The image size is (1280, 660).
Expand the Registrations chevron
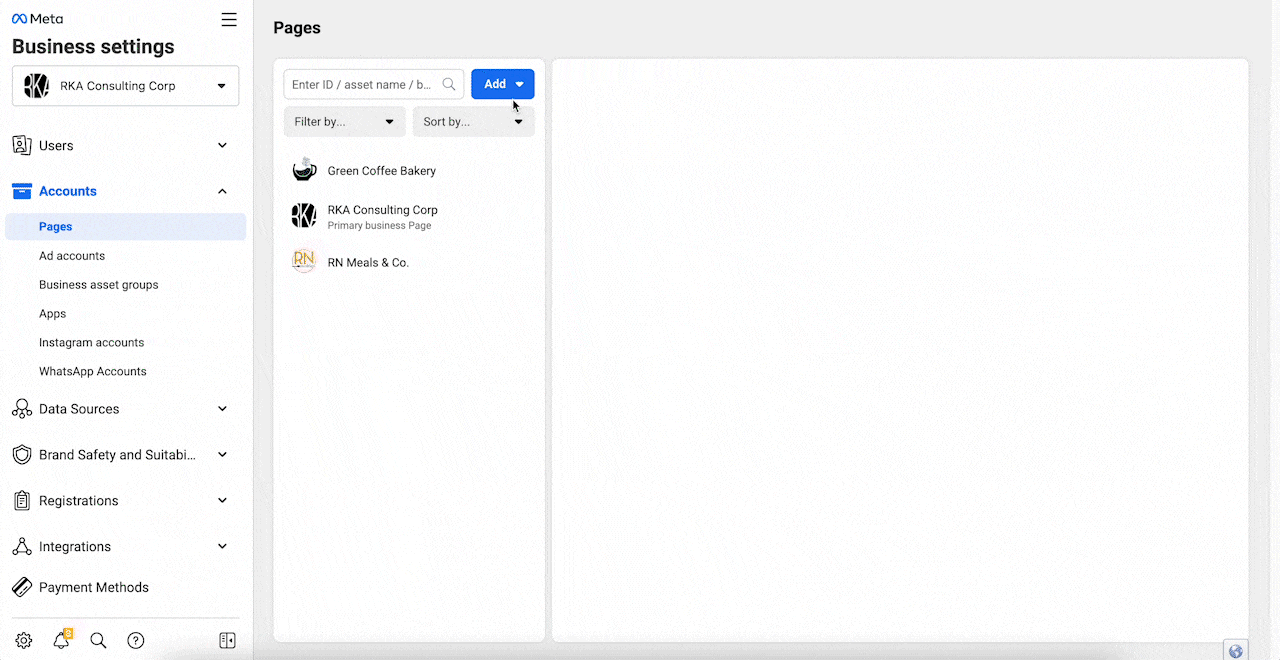click(222, 501)
